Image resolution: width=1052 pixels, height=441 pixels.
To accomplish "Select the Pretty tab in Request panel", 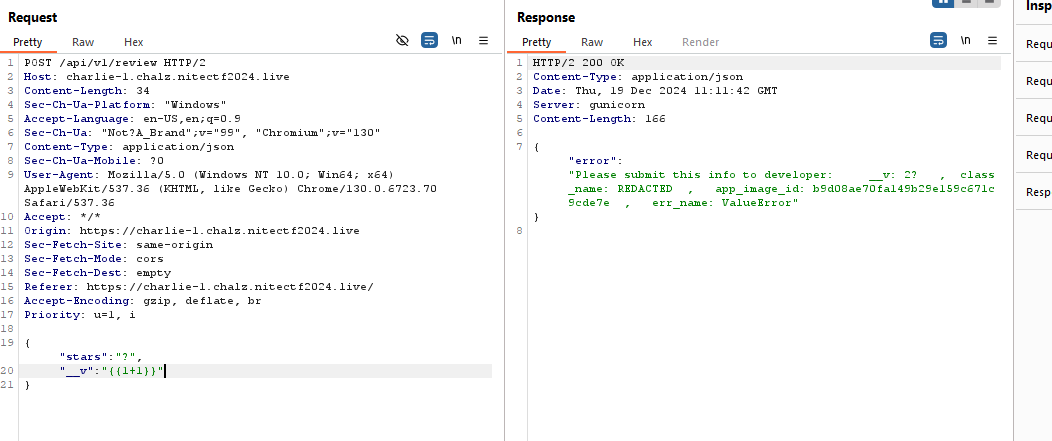I will [x=28, y=42].
